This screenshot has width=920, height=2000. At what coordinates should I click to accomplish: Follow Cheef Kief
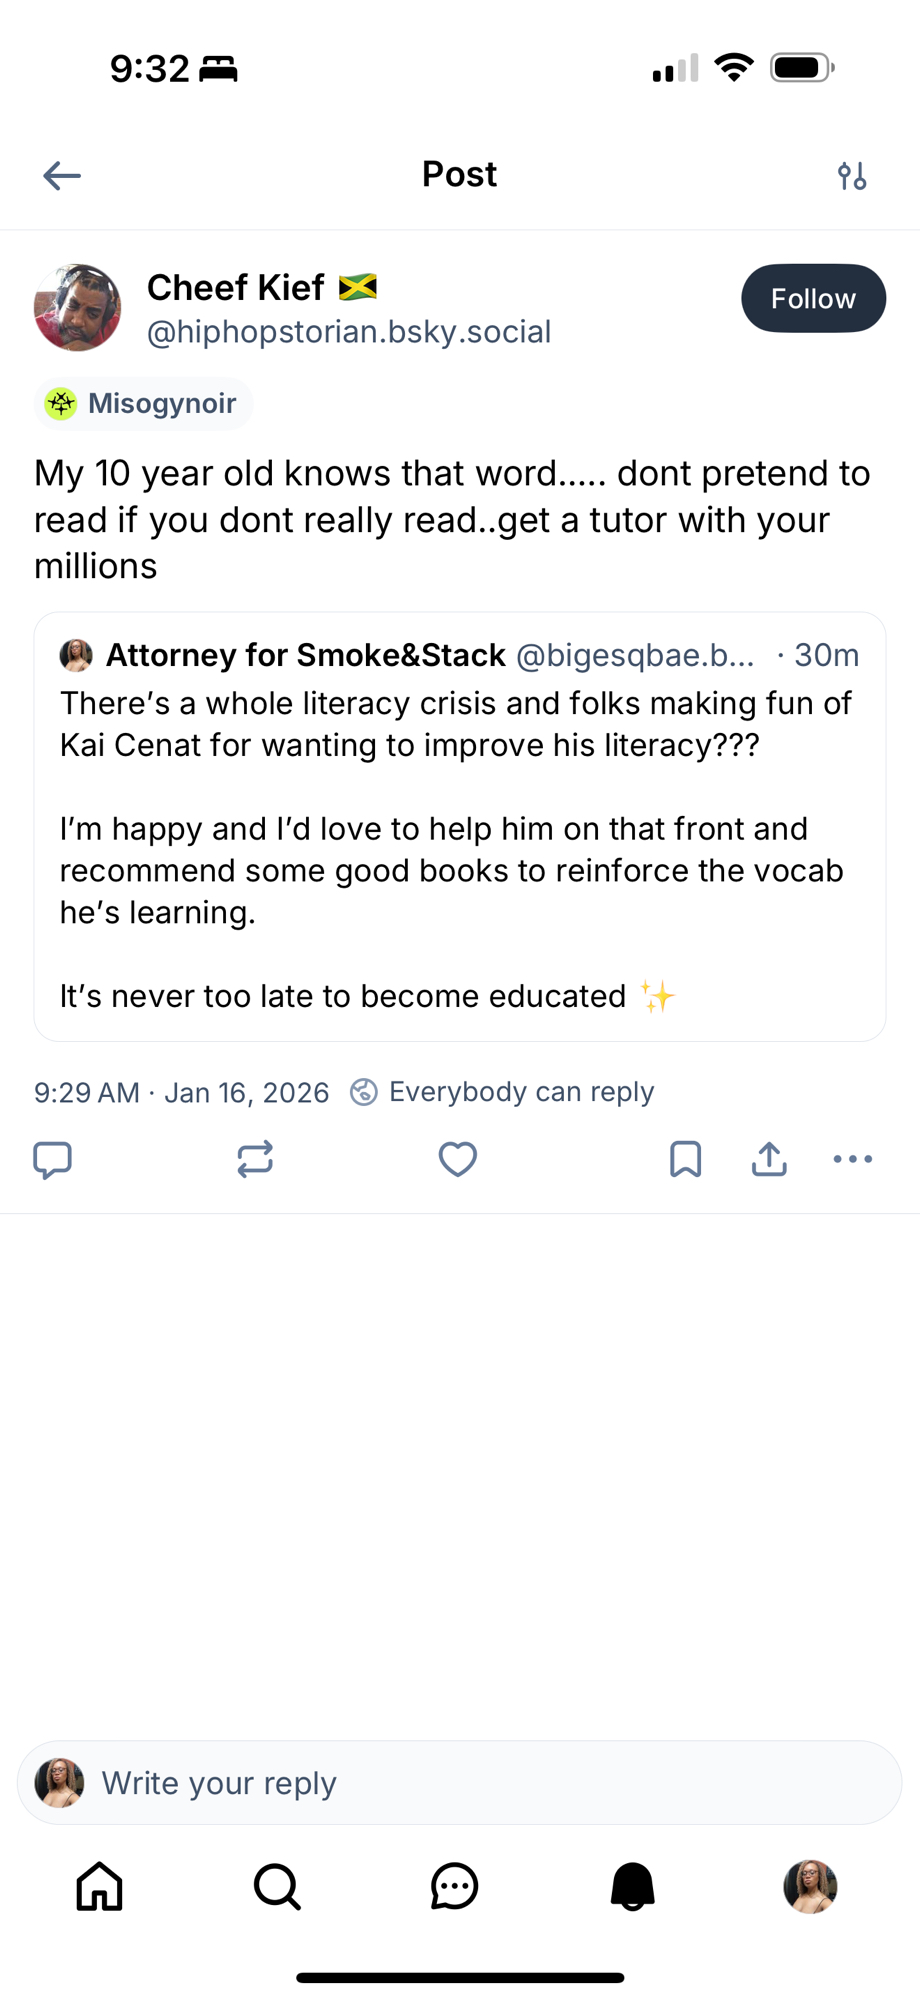coord(813,298)
